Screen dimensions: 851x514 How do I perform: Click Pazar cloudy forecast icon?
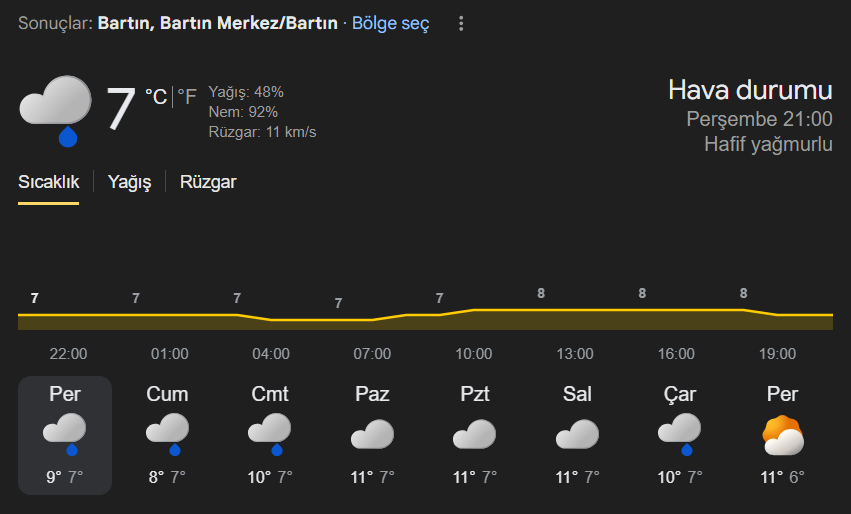pyautogui.click(x=372, y=435)
